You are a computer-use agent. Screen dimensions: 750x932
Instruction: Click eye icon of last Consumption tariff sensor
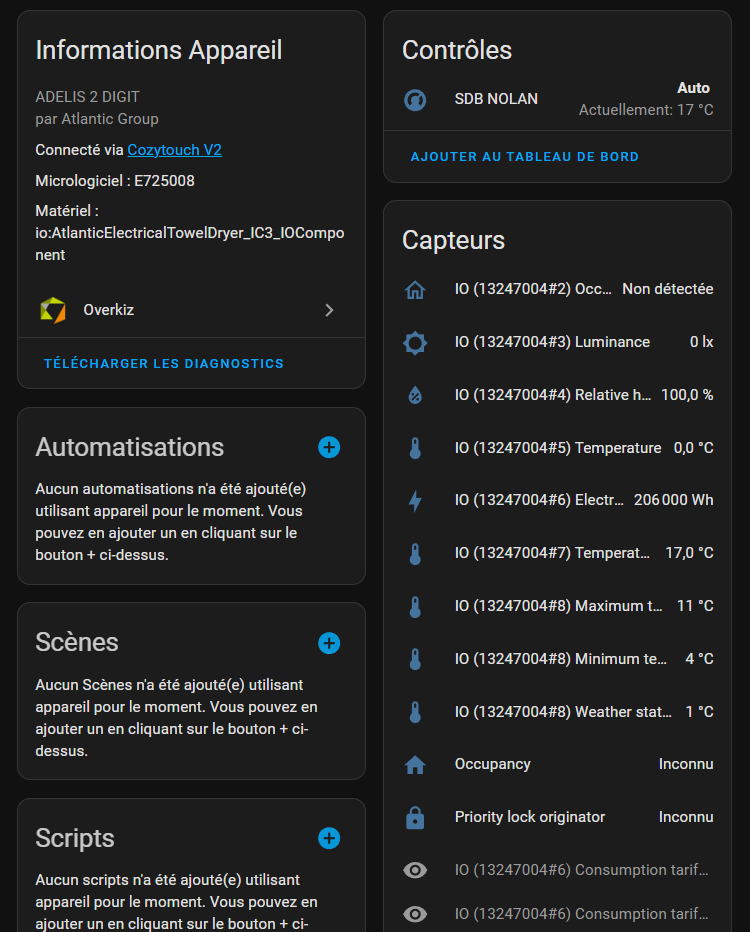pyautogui.click(x=415, y=914)
